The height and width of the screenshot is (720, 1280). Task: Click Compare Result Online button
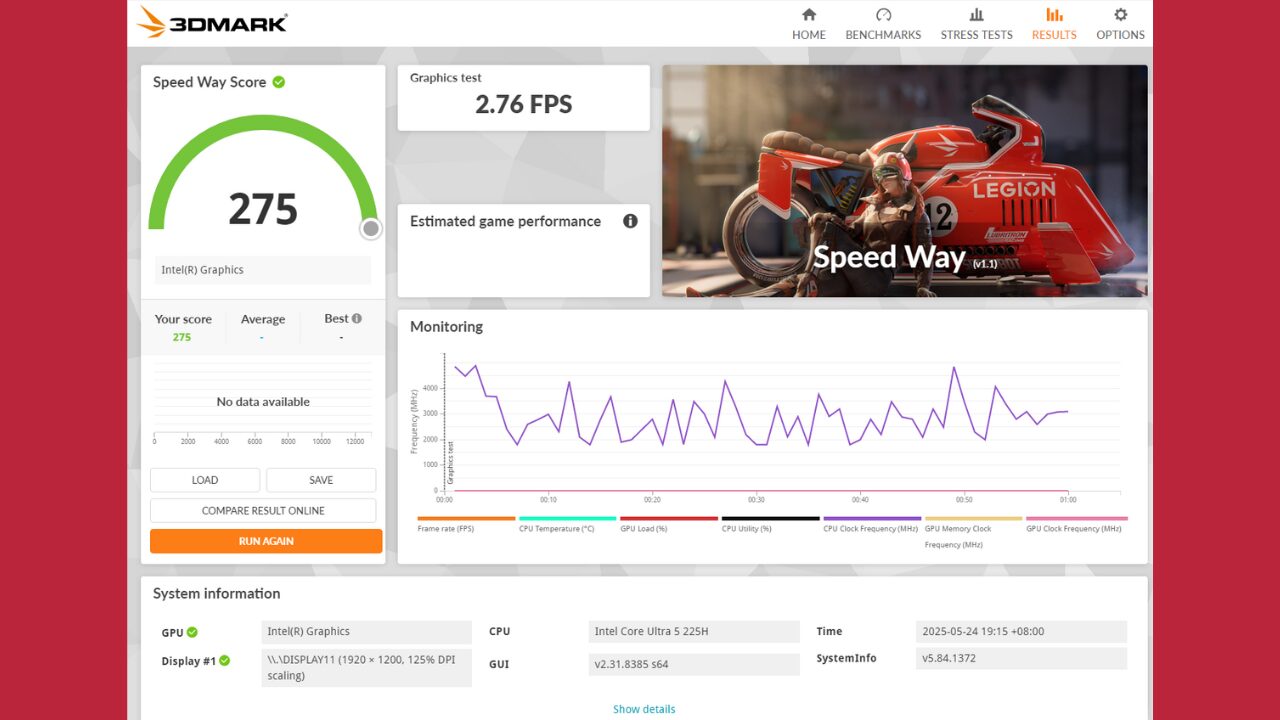point(263,511)
